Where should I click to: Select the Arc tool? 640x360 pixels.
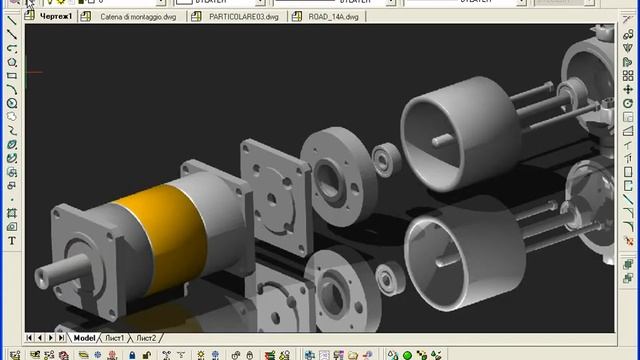point(12,89)
